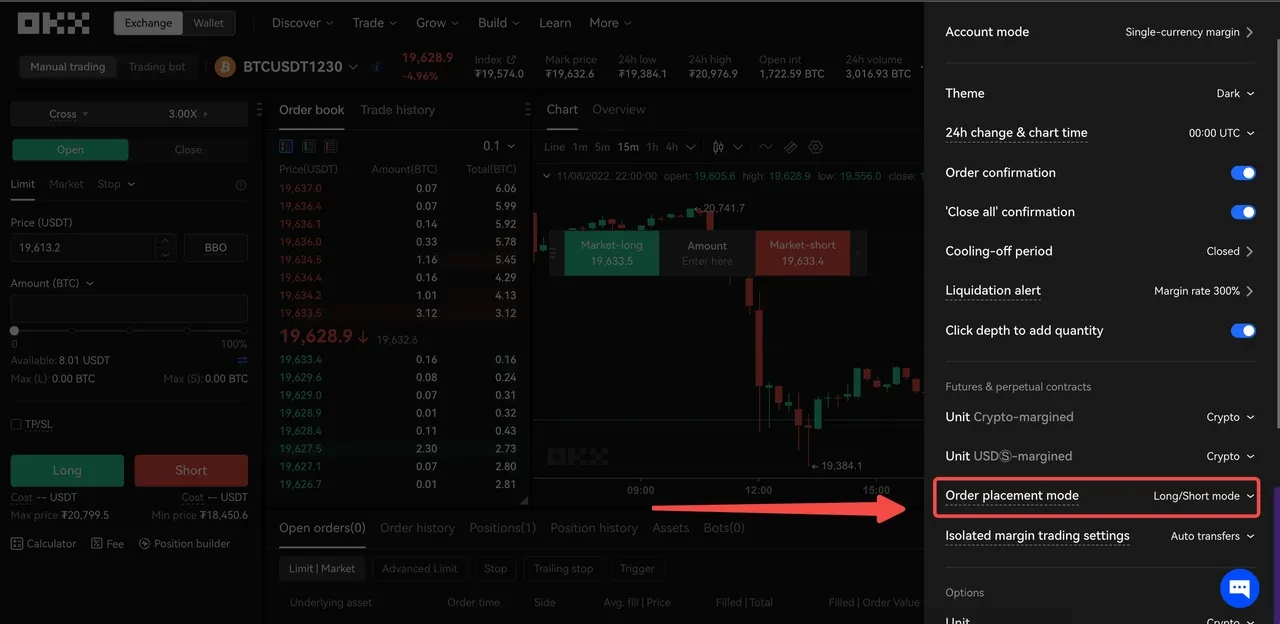Select Trading bot mode
This screenshot has height=624, width=1280.
tap(157, 67)
